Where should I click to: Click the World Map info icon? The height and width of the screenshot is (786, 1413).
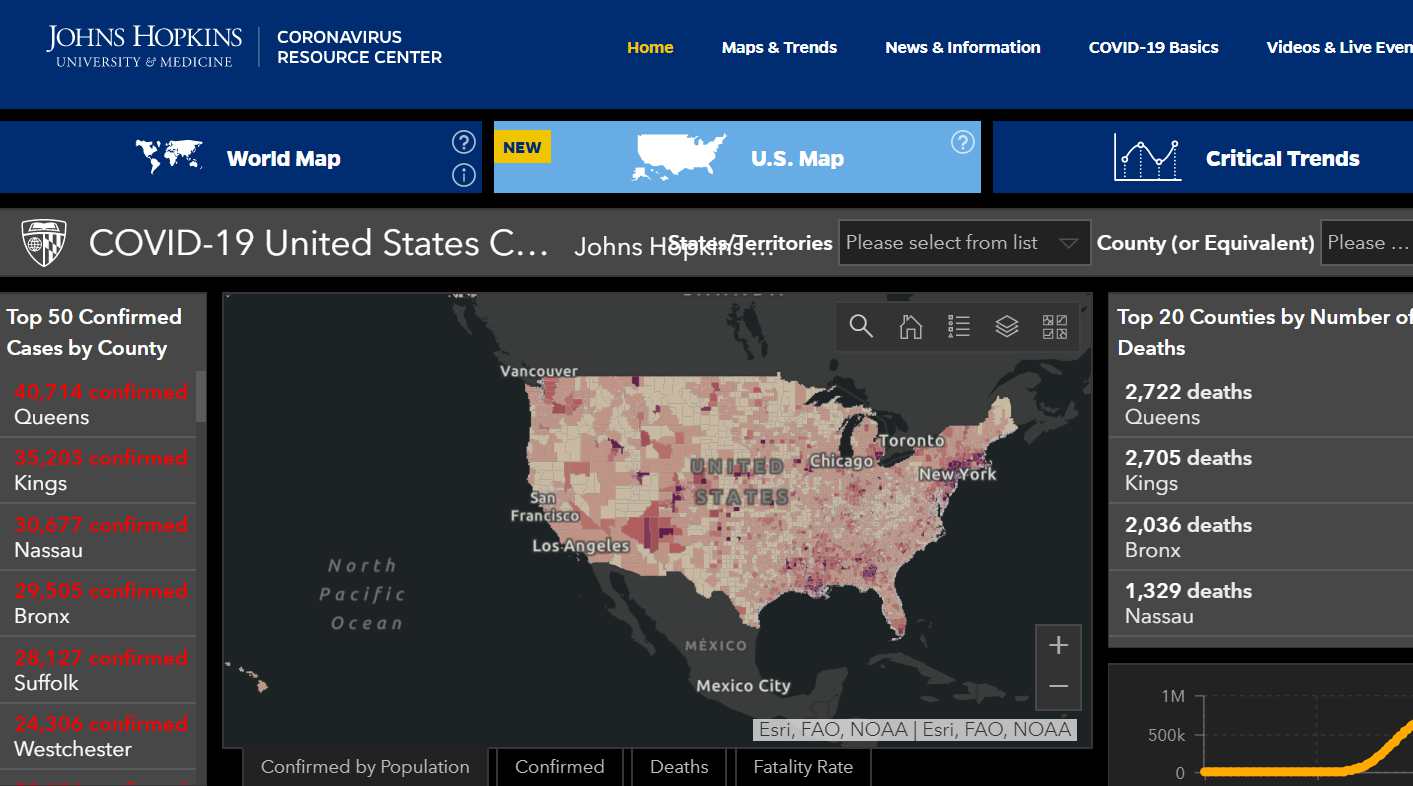(463, 175)
